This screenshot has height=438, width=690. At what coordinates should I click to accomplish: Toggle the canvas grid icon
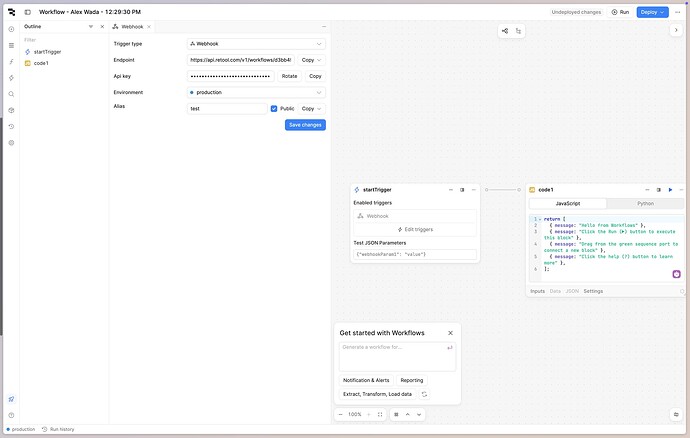pos(396,415)
